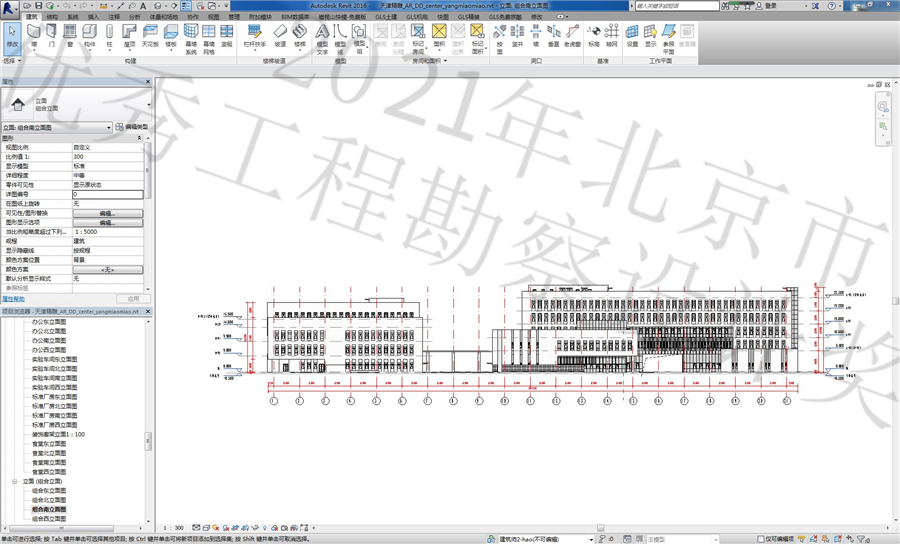
Task: Click 编辑 button for 可见性/图形替换
Action: [108, 213]
